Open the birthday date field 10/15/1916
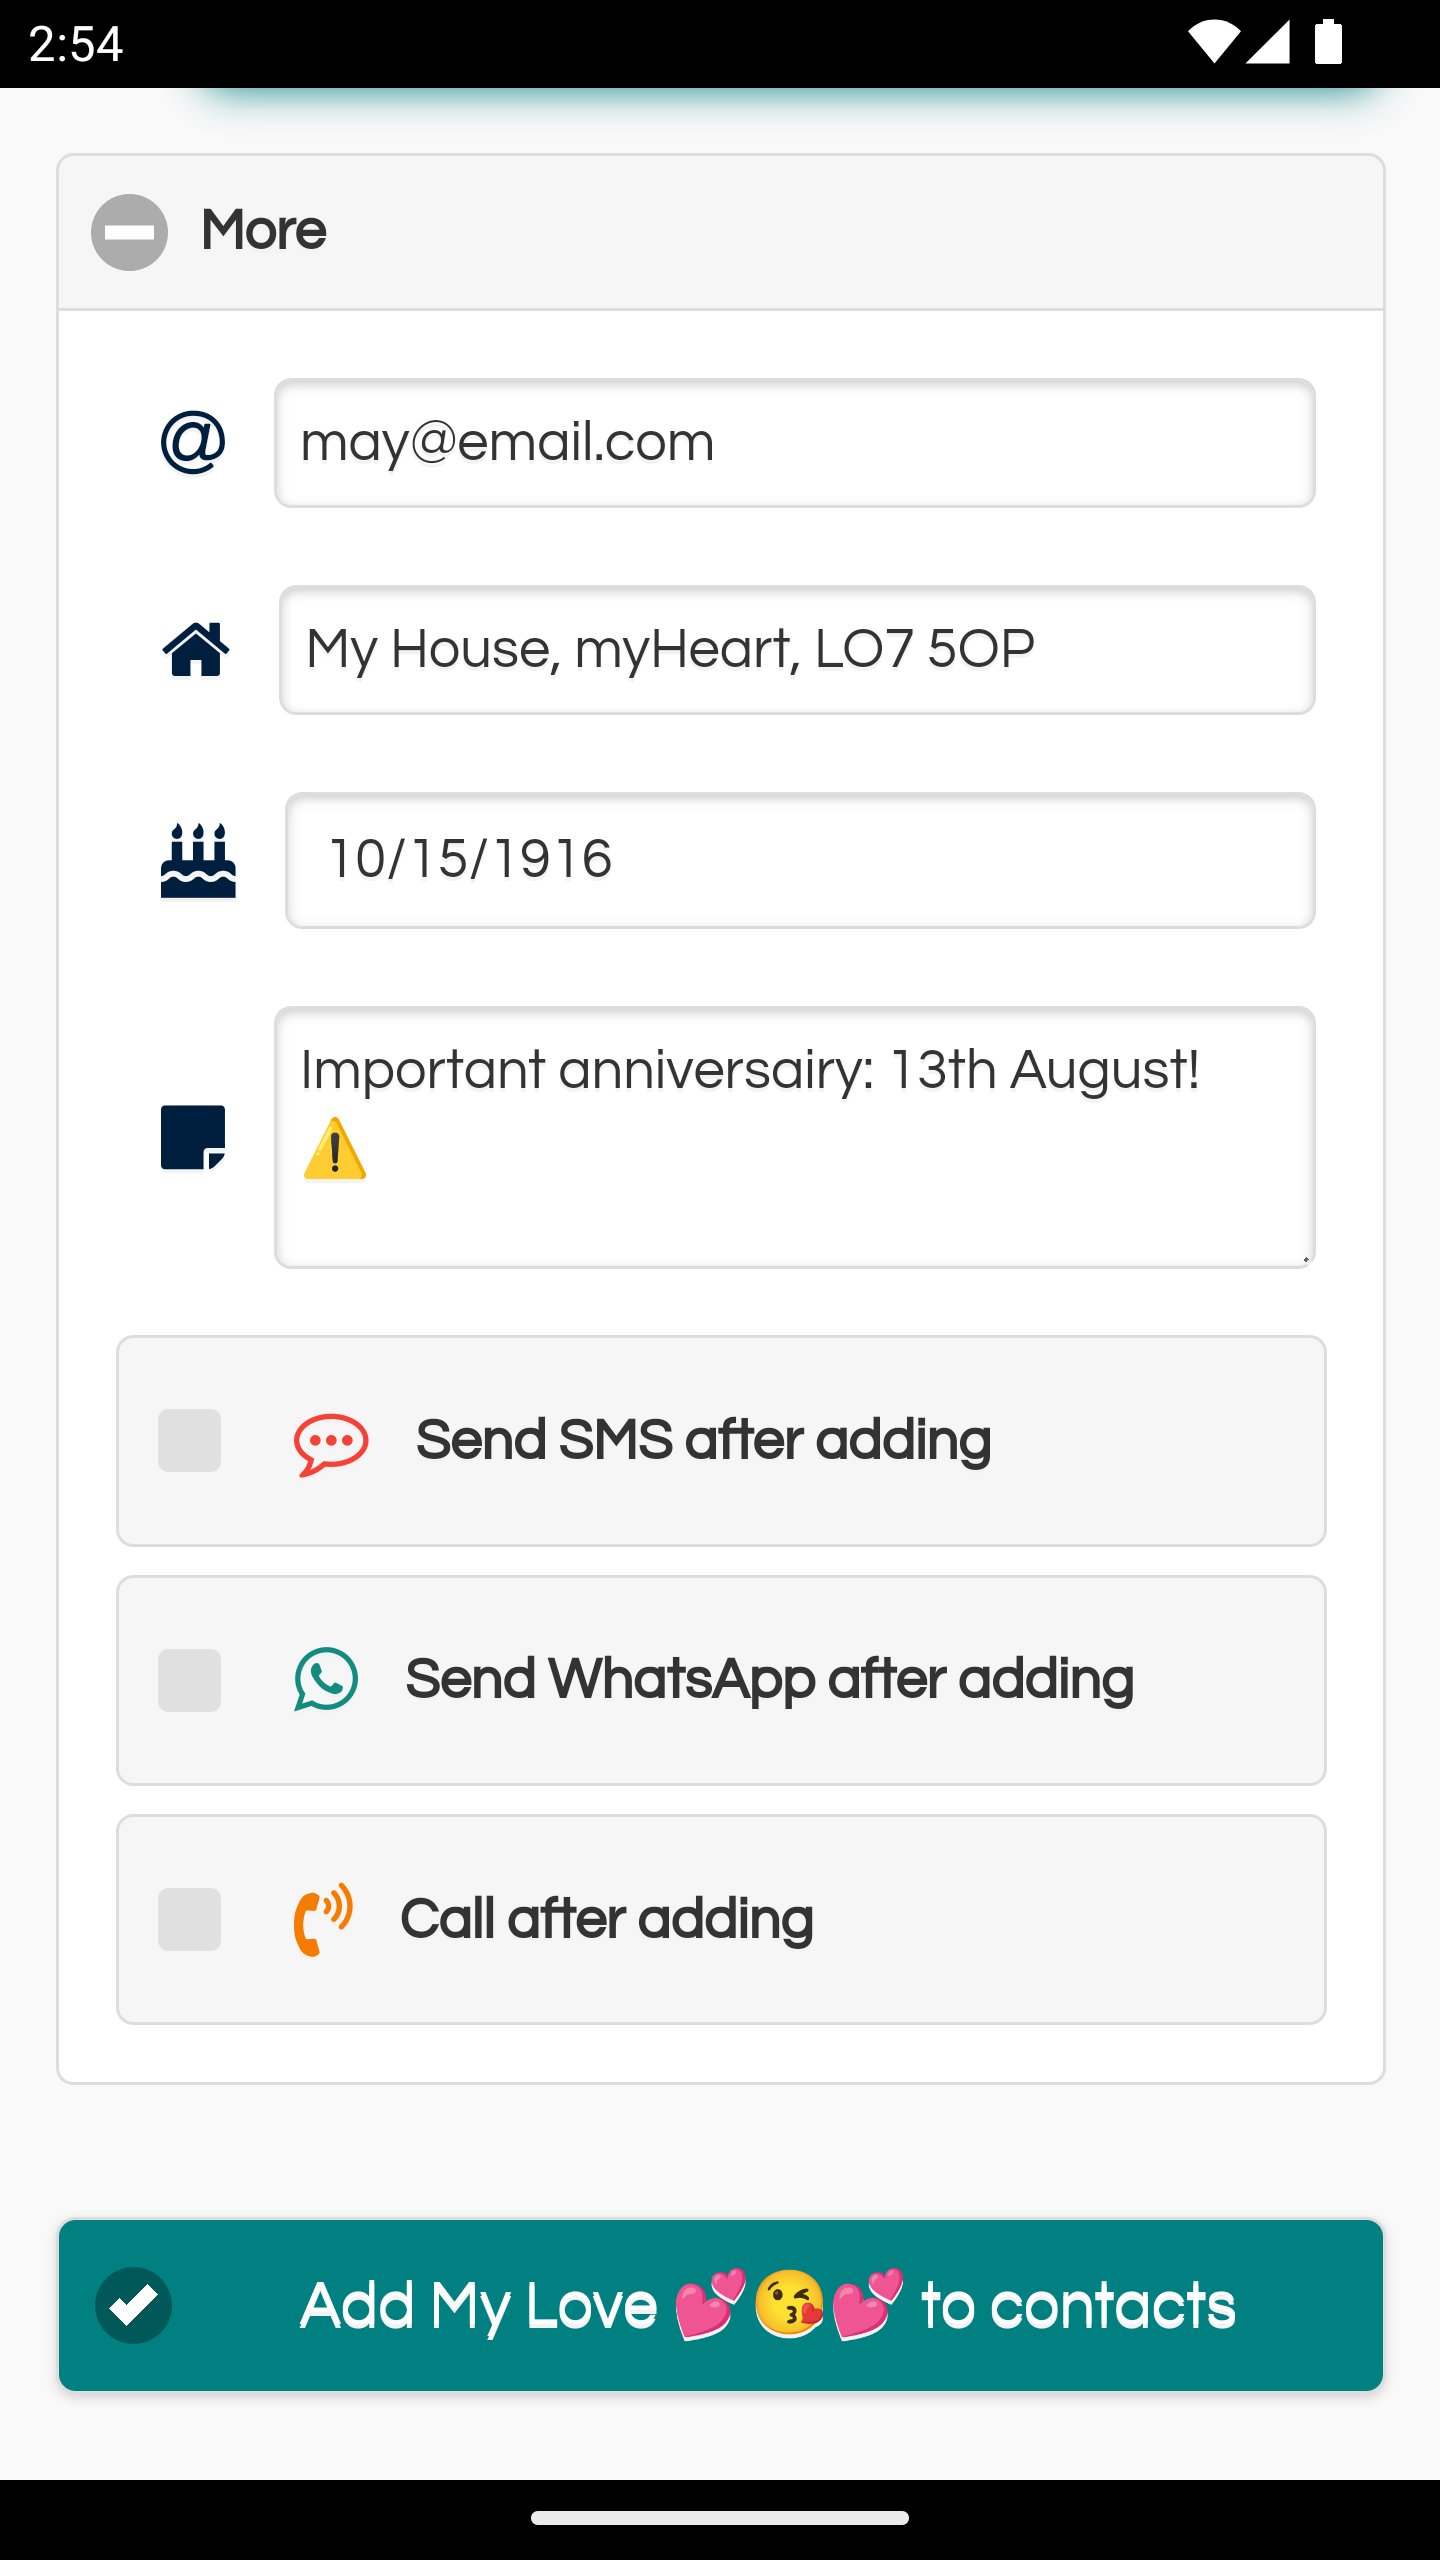This screenshot has width=1440, height=2560. tap(799, 860)
